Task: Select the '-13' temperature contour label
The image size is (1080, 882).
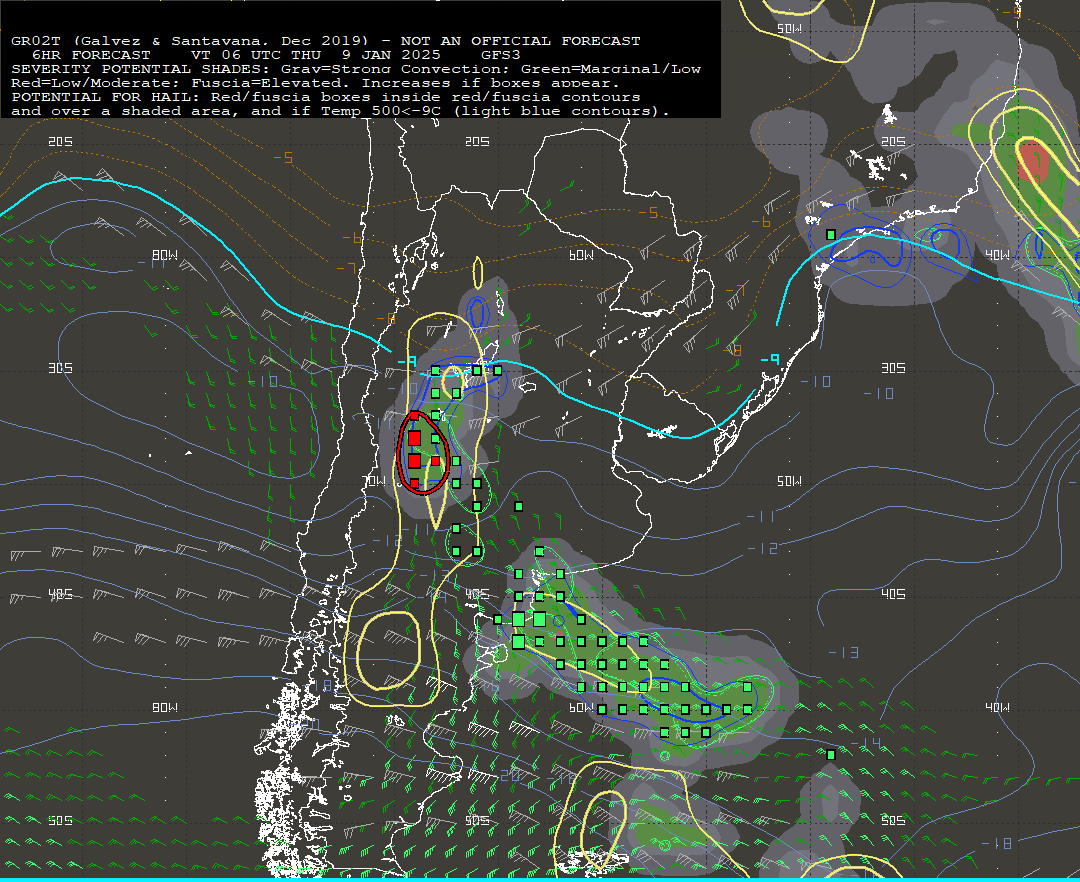Action: click(843, 652)
